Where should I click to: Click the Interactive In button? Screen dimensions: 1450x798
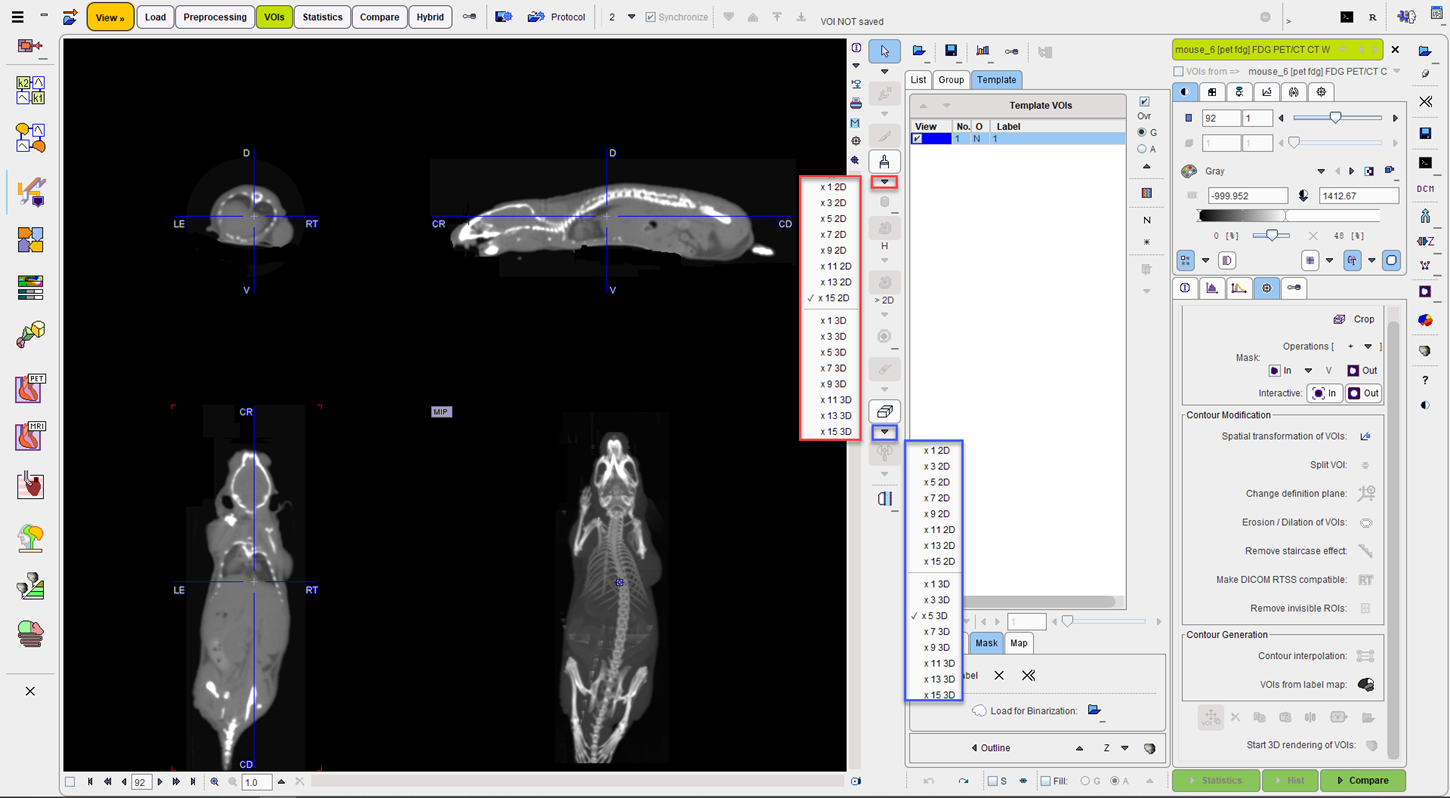click(1325, 393)
